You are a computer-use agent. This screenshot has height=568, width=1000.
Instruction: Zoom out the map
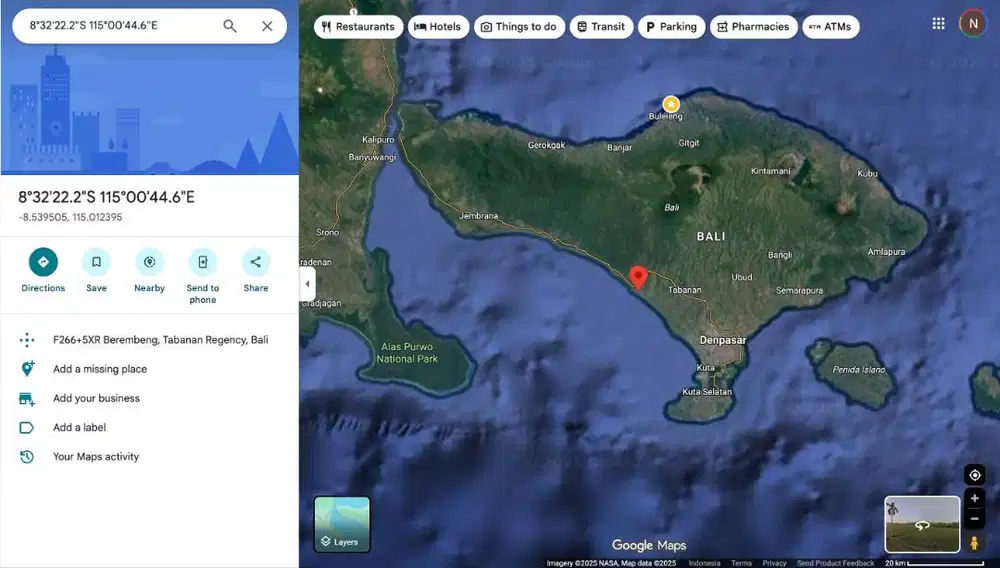(974, 519)
